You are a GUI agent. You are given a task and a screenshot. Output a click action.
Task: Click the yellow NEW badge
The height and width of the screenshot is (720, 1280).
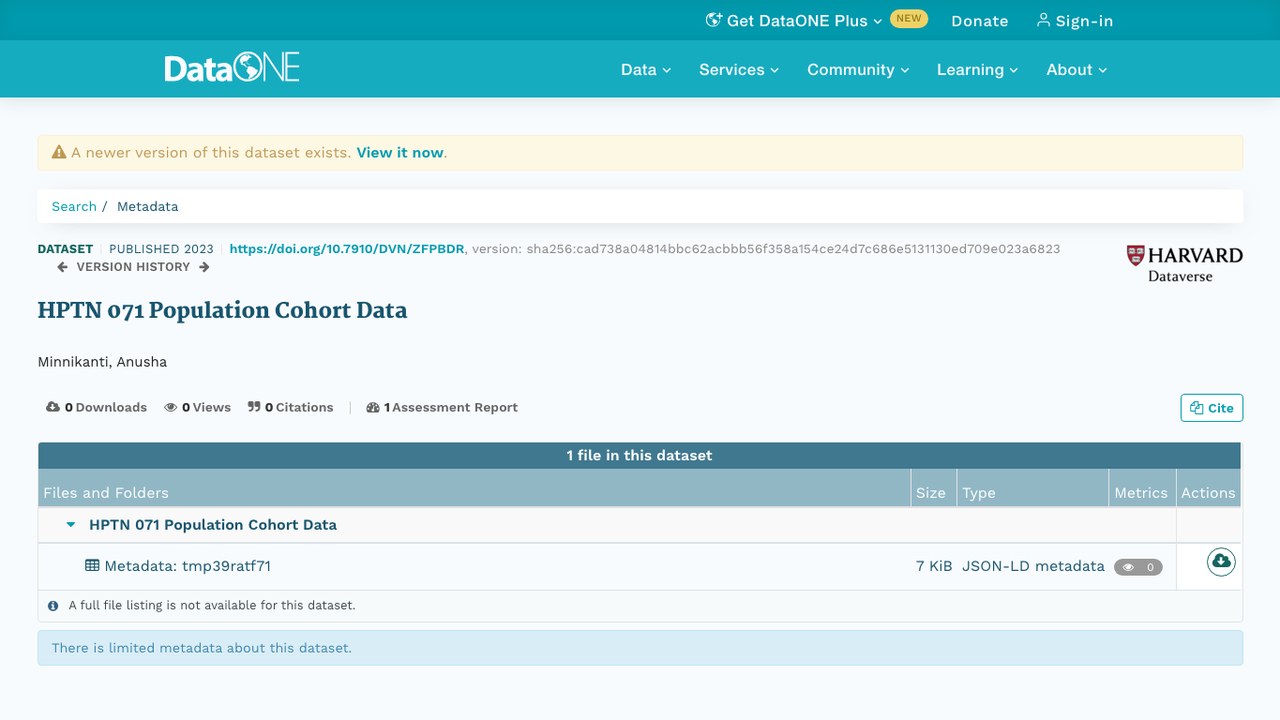pyautogui.click(x=908, y=19)
